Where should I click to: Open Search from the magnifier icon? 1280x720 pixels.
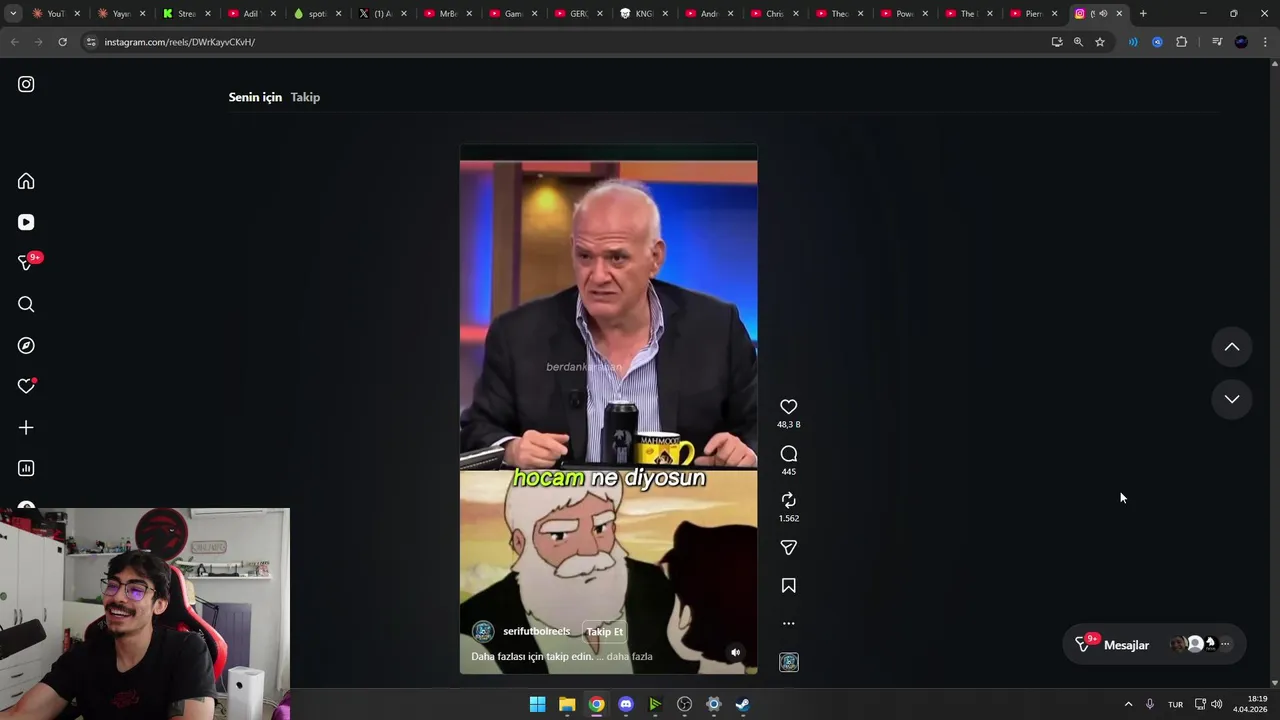(26, 304)
